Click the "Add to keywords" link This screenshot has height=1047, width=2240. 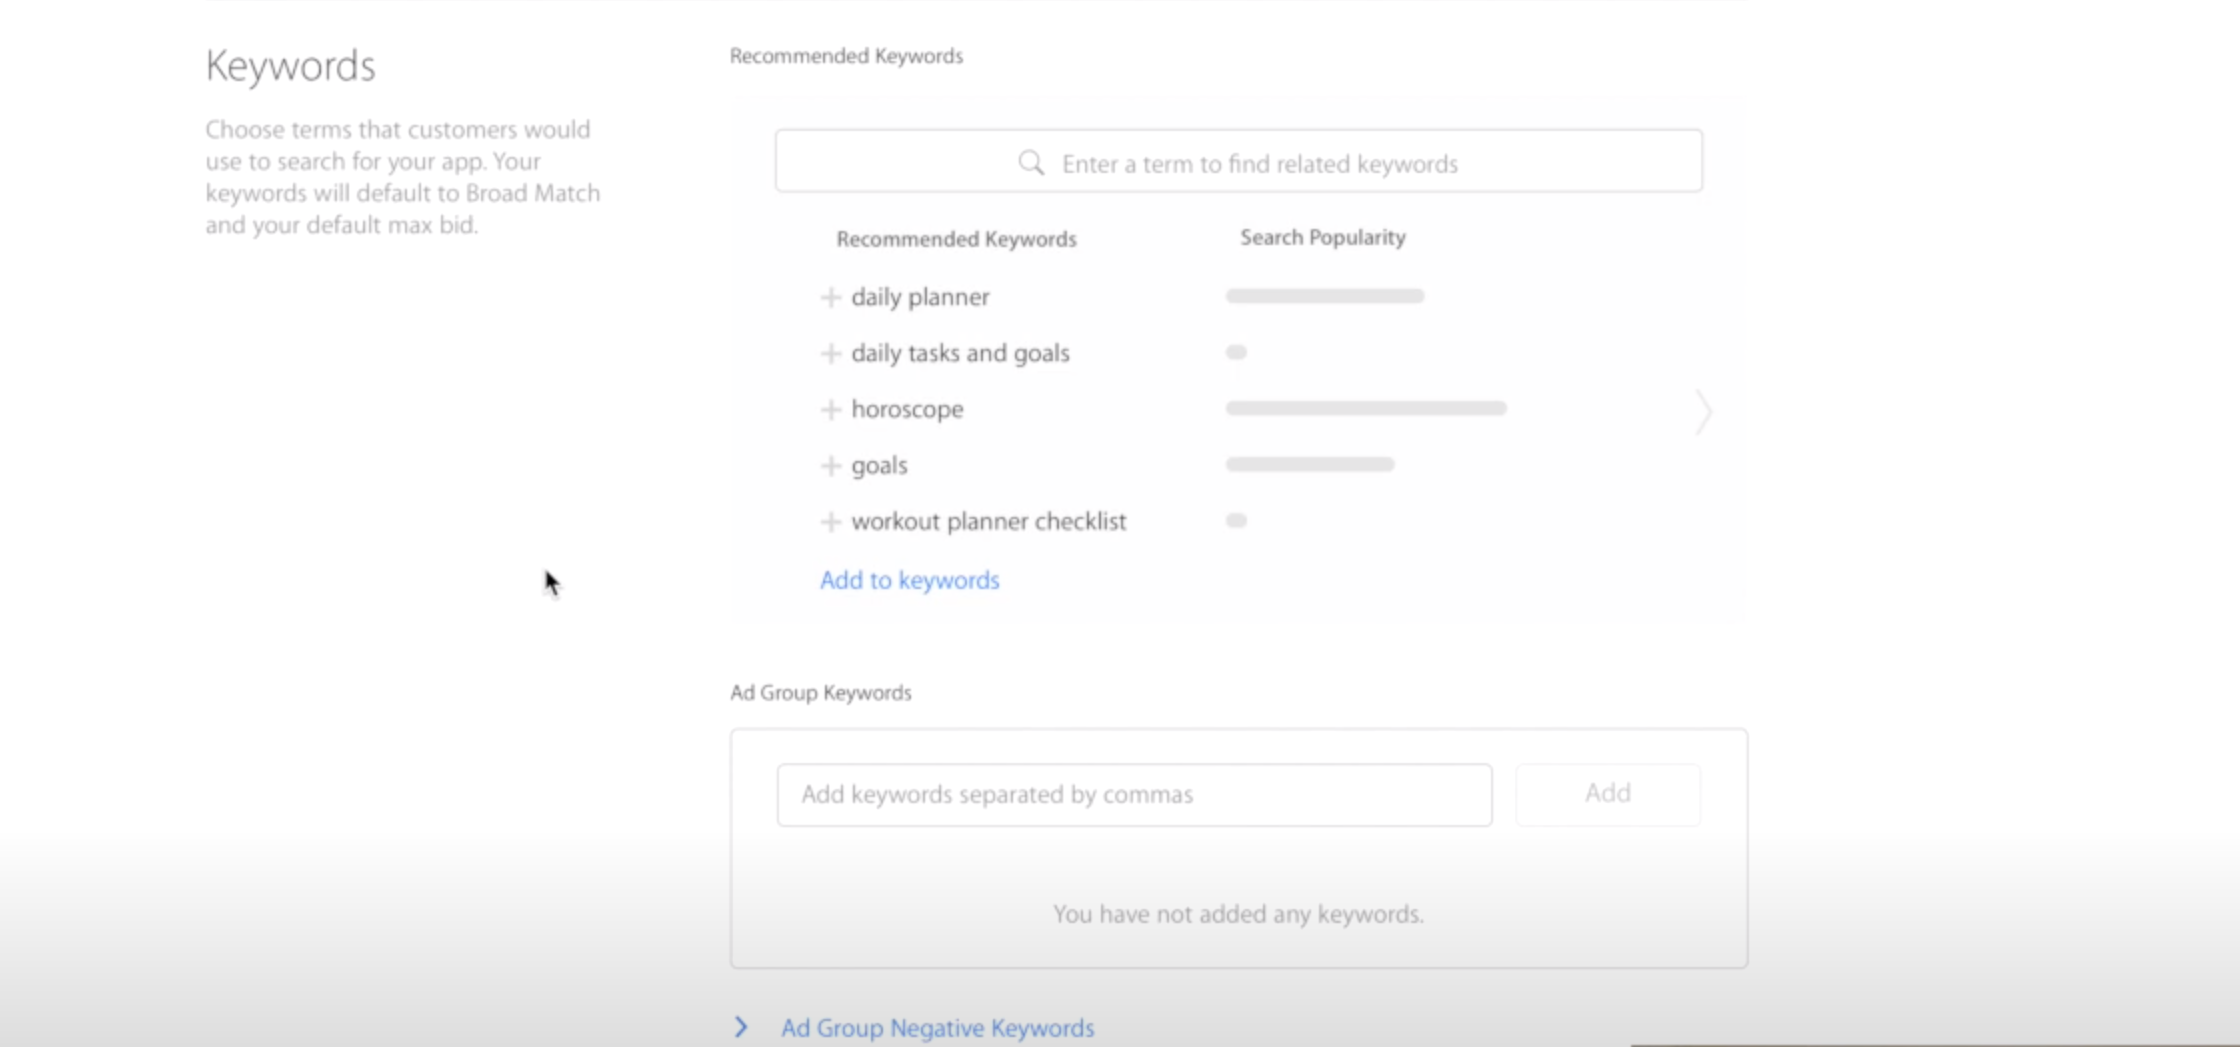[908, 580]
